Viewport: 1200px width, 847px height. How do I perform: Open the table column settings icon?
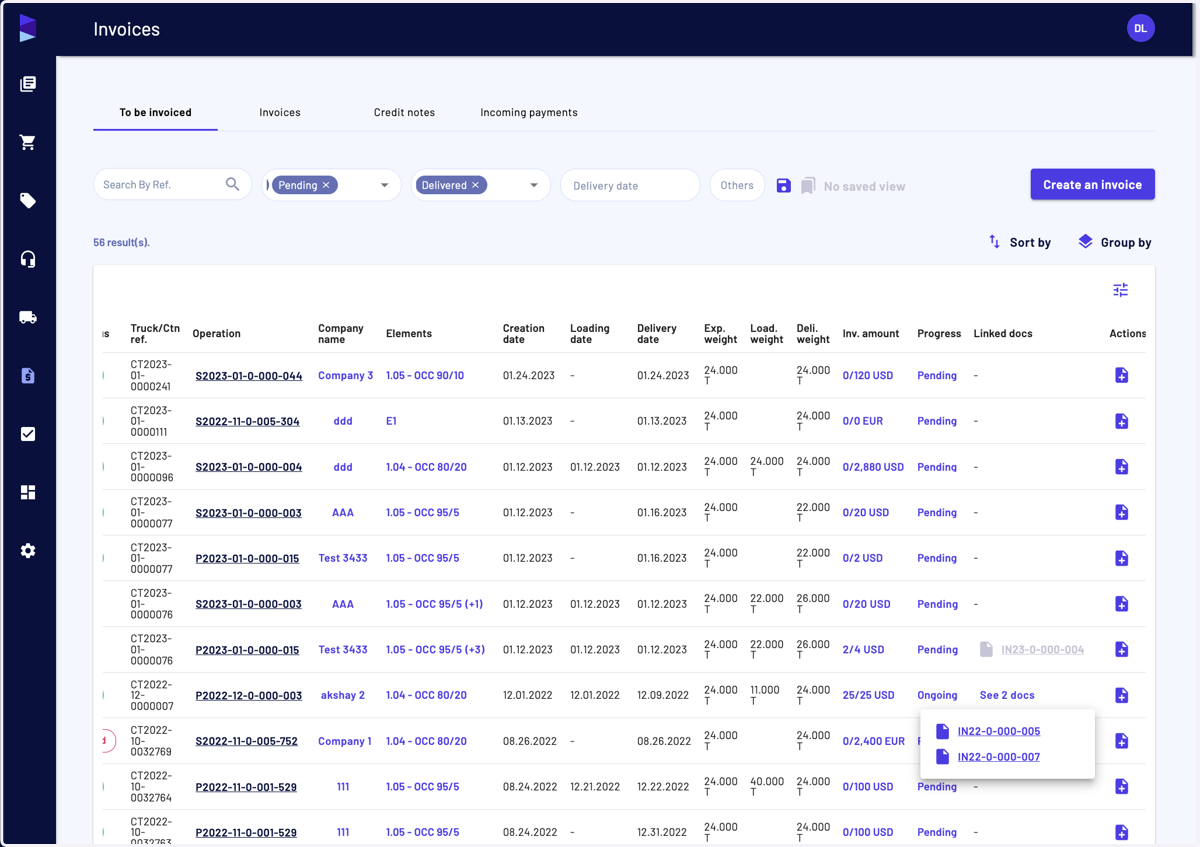coord(1121,290)
